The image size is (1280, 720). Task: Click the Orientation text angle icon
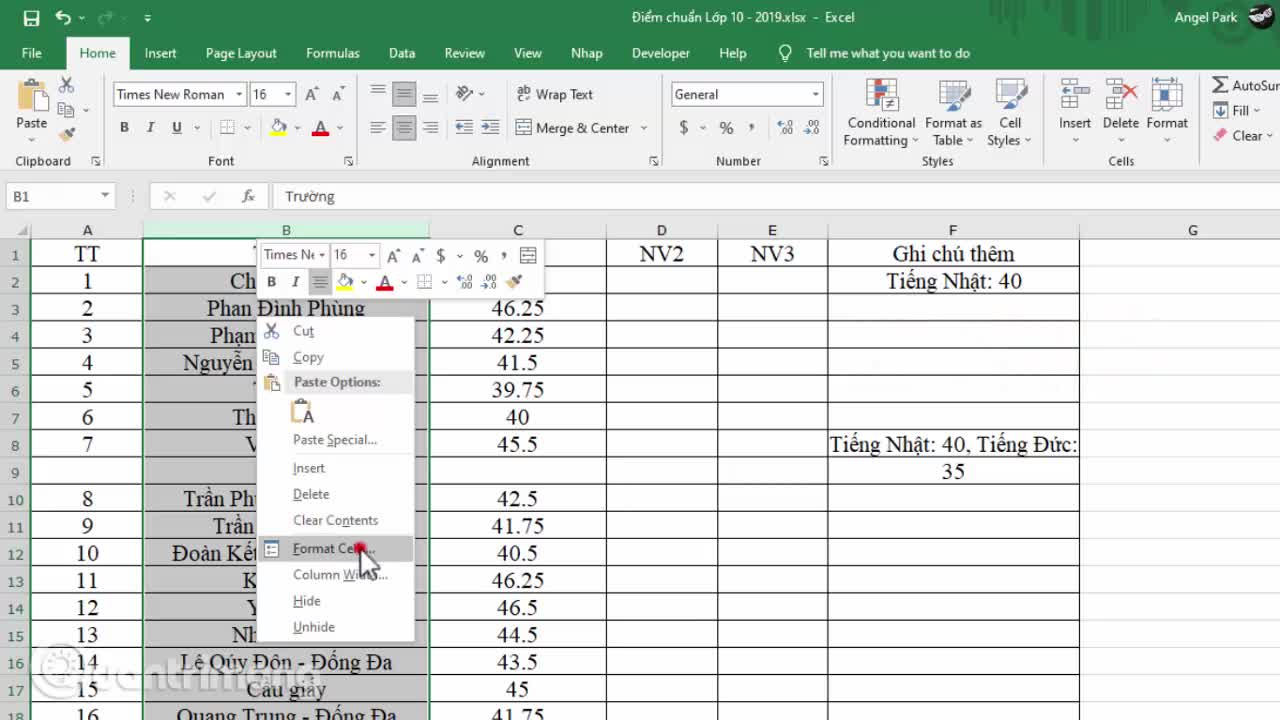pyautogui.click(x=465, y=94)
